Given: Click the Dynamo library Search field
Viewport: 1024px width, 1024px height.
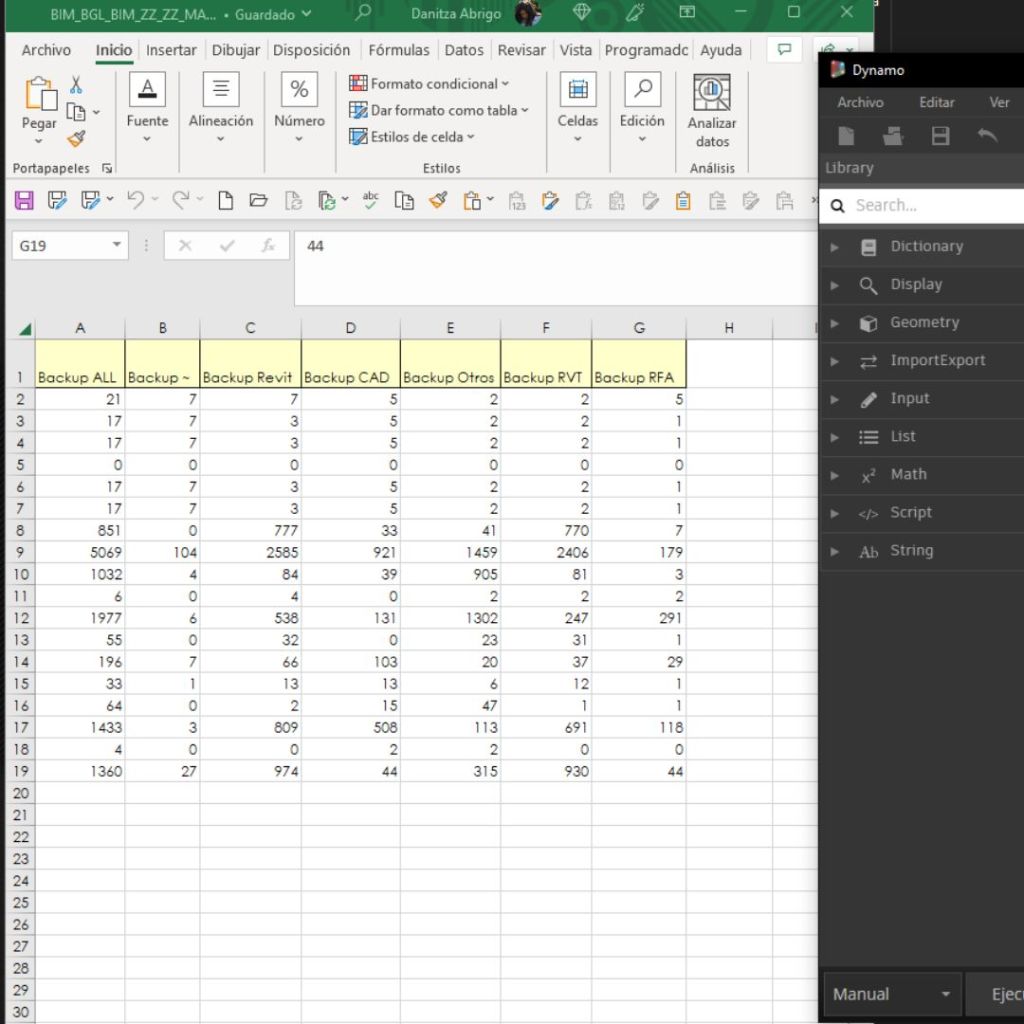Looking at the screenshot, I should (935, 205).
